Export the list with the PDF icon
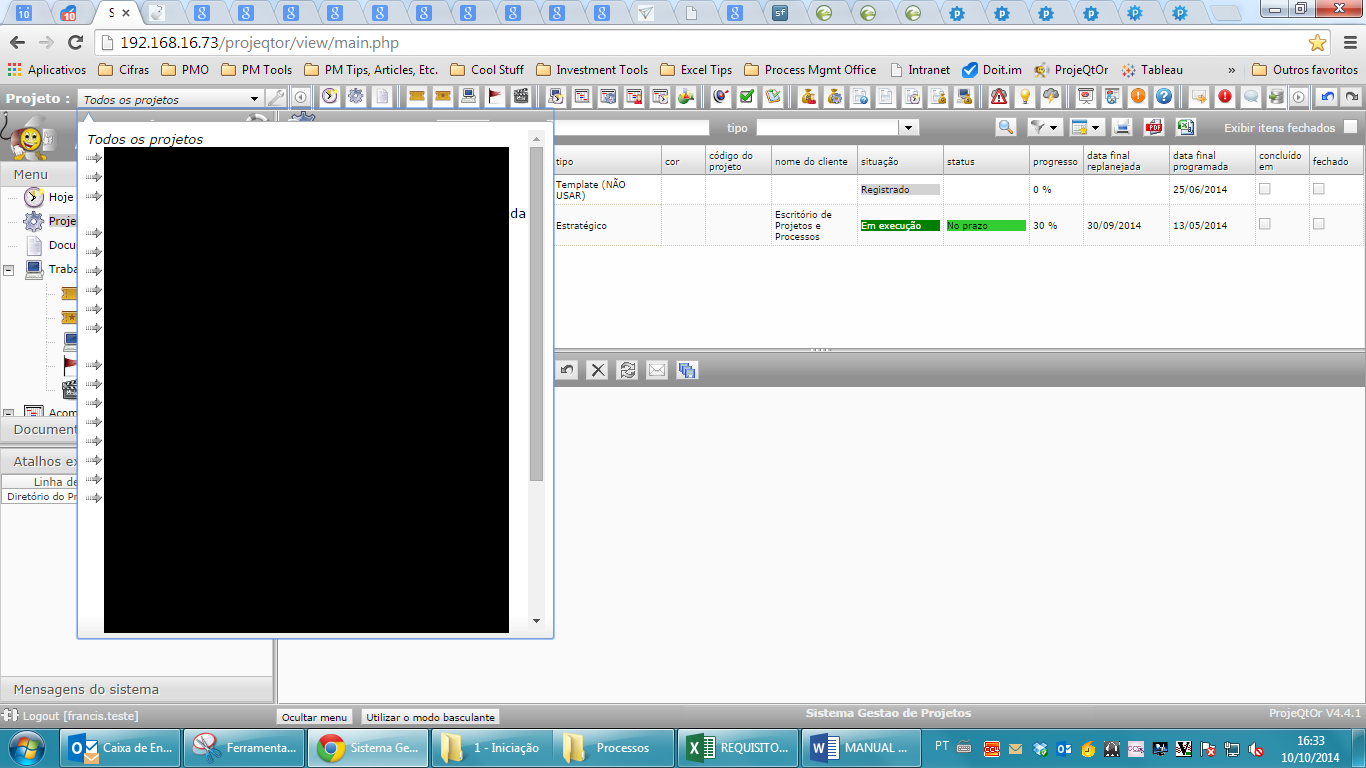 click(x=1154, y=127)
